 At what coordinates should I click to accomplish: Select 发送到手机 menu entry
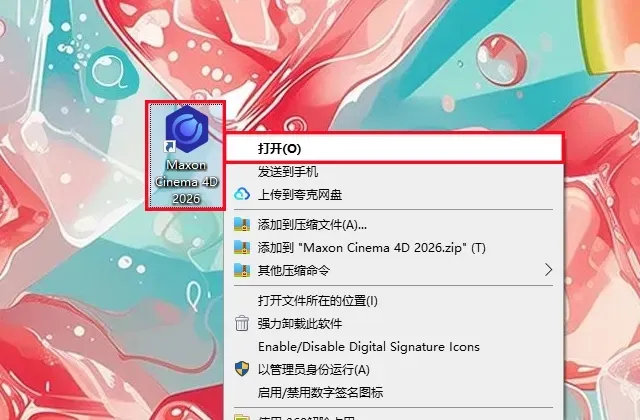(288, 171)
